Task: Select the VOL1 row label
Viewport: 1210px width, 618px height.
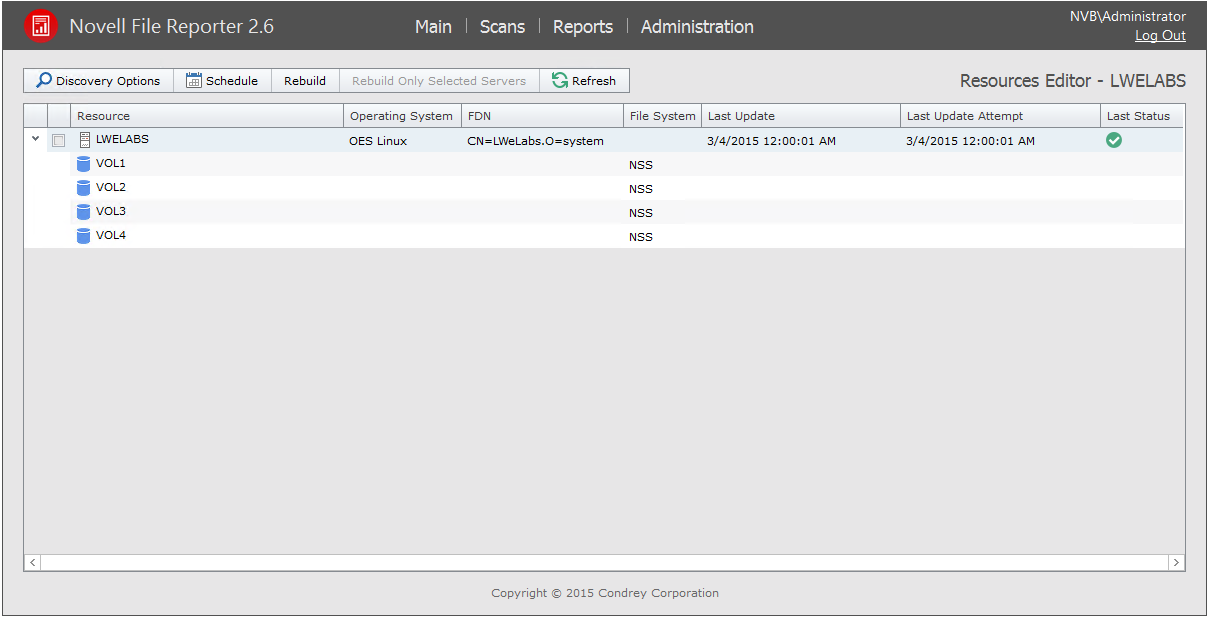Action: click(x=111, y=163)
